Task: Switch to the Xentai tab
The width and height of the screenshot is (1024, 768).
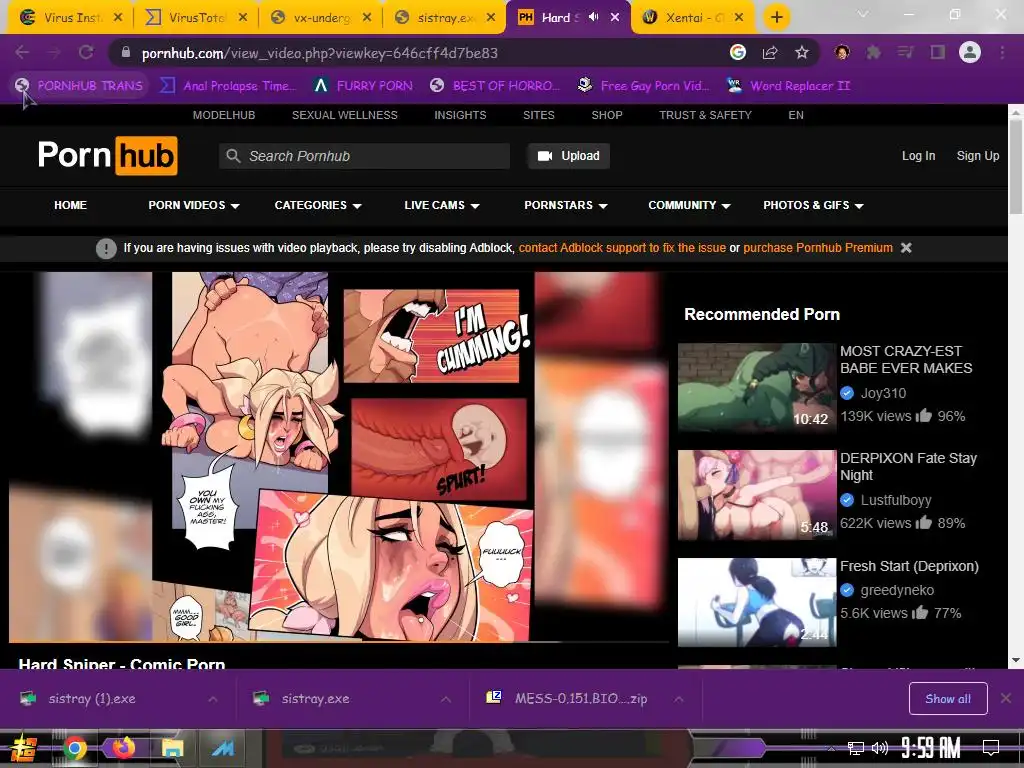Action: [x=694, y=18]
